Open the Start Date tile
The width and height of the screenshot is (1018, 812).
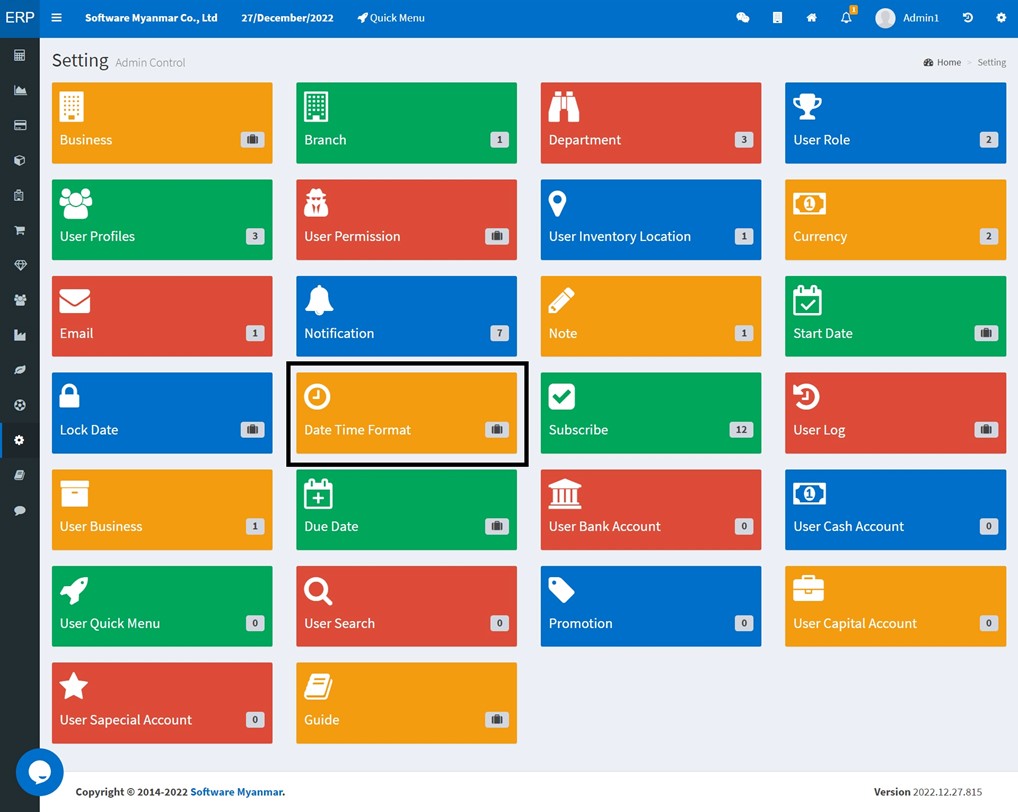point(895,316)
